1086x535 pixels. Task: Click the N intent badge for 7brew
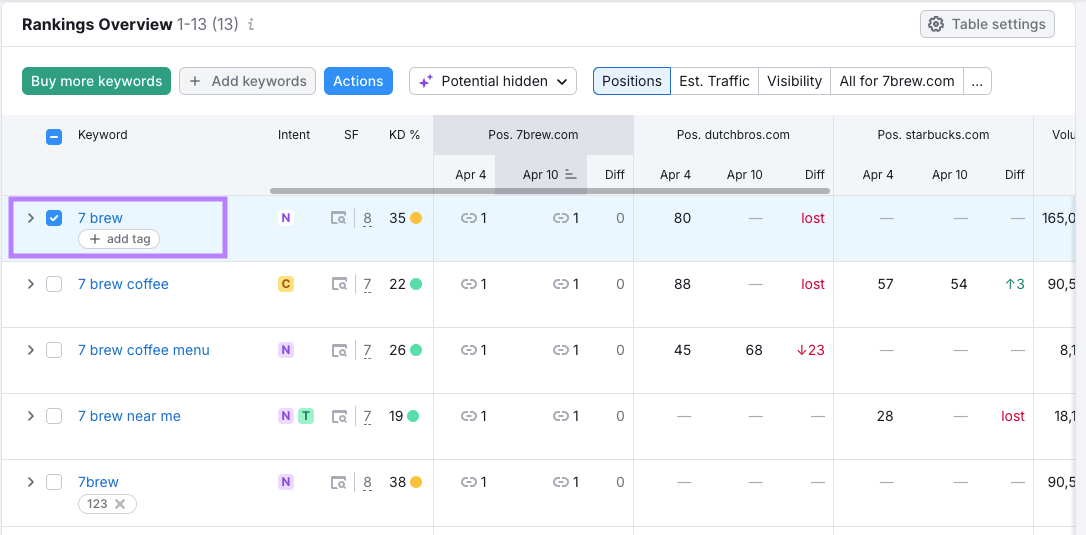[286, 482]
